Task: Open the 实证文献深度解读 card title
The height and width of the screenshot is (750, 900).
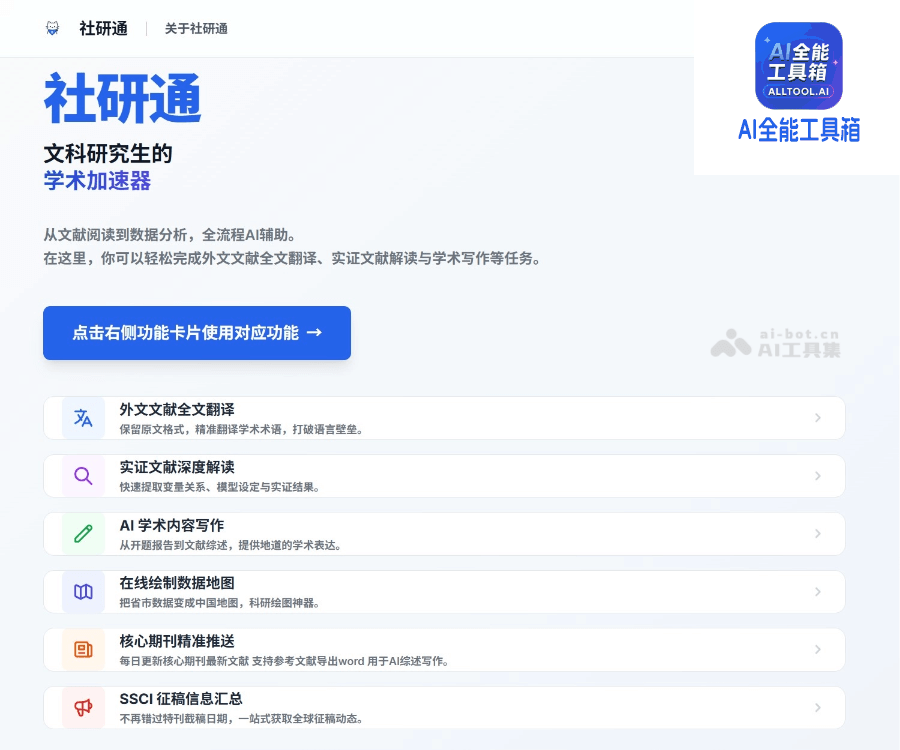Action: point(177,467)
